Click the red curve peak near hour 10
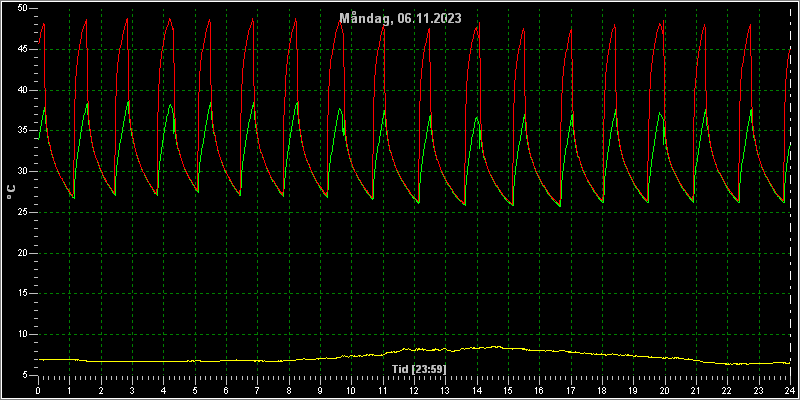The height and width of the screenshot is (400, 800). pyautogui.click(x=340, y=22)
